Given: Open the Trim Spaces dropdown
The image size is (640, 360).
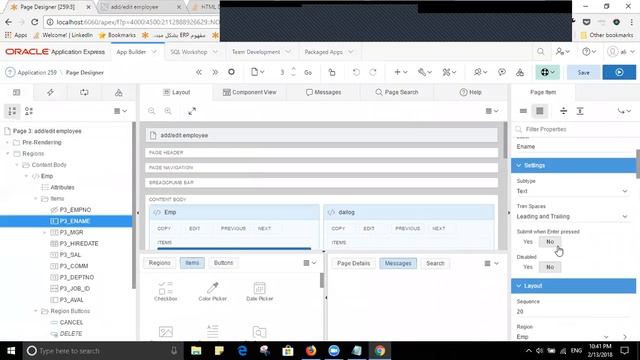Looking at the screenshot, I should (x=573, y=216).
